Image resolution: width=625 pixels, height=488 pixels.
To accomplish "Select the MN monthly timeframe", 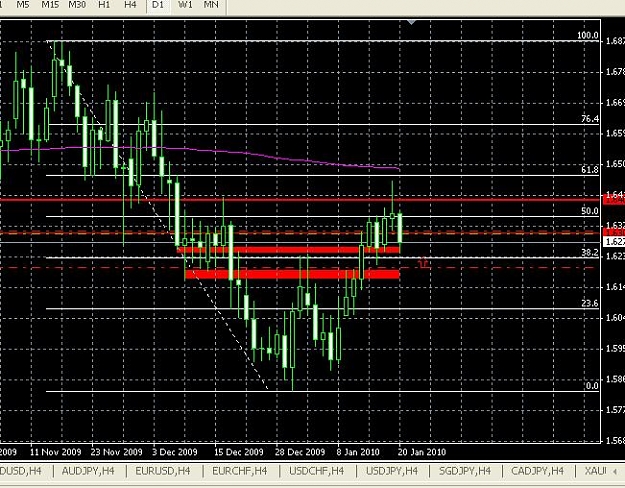I will (x=211, y=5).
